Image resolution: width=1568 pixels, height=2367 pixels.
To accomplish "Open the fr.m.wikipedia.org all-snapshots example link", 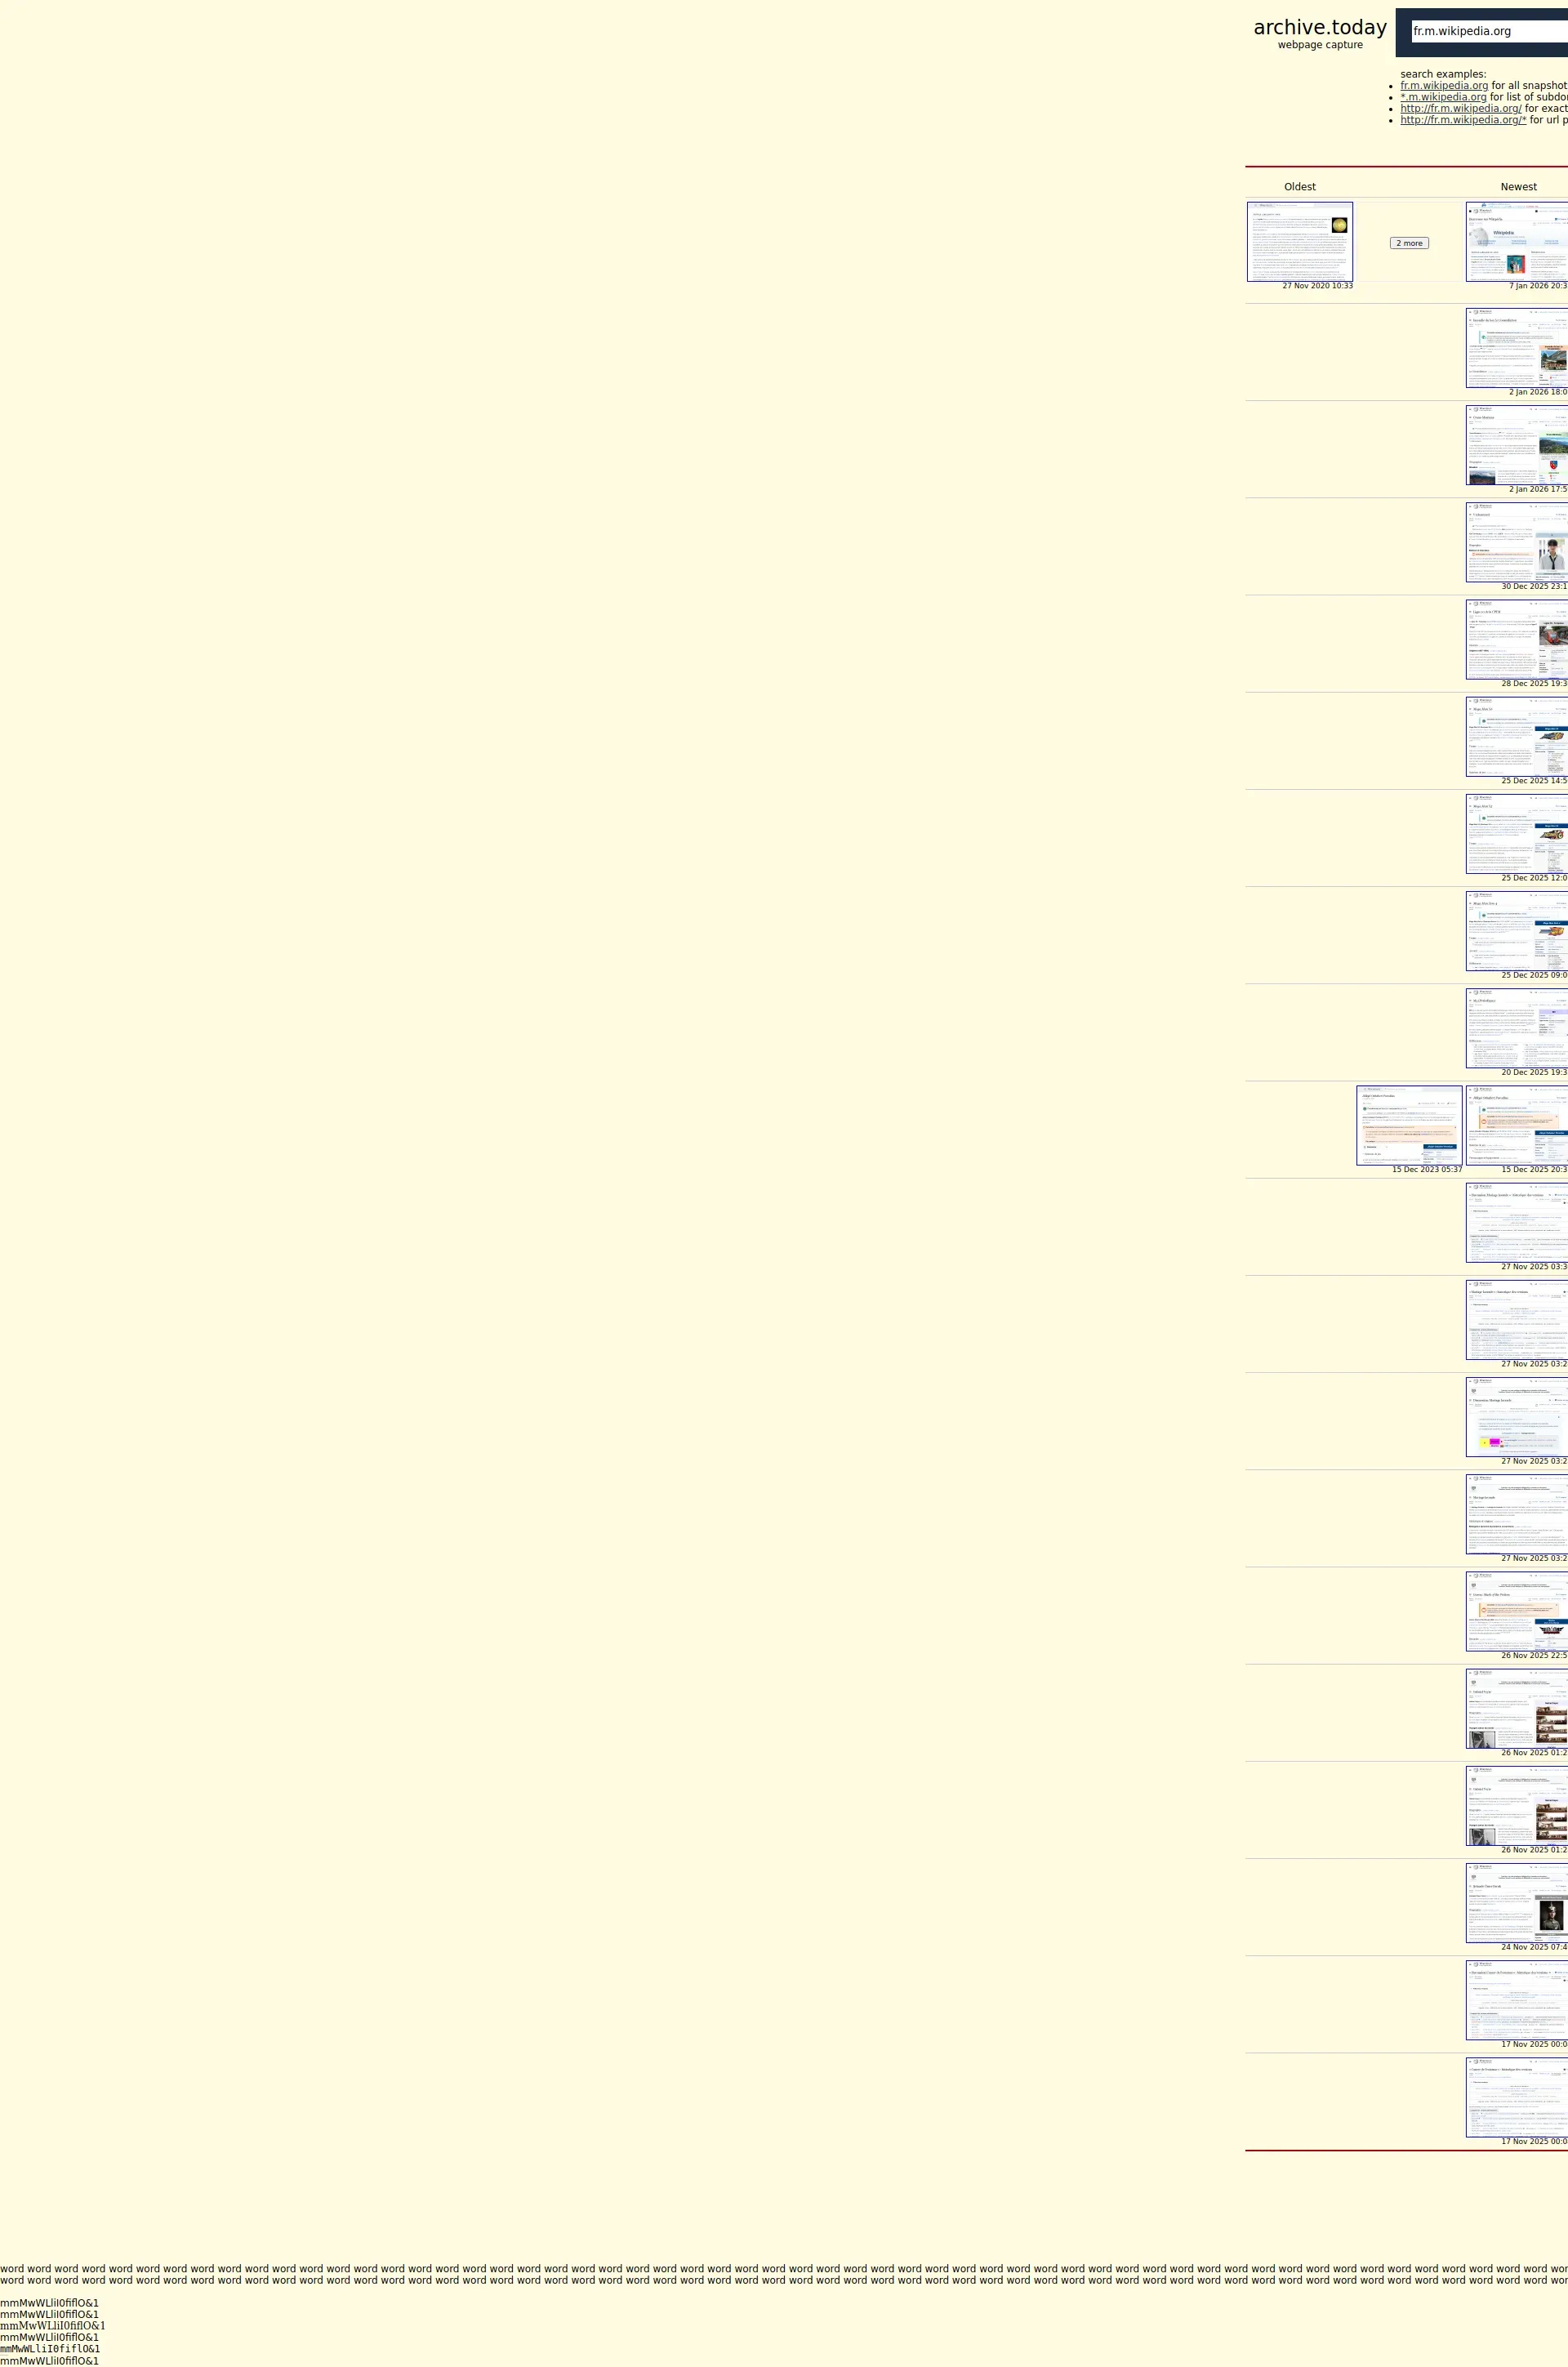I will point(1443,86).
